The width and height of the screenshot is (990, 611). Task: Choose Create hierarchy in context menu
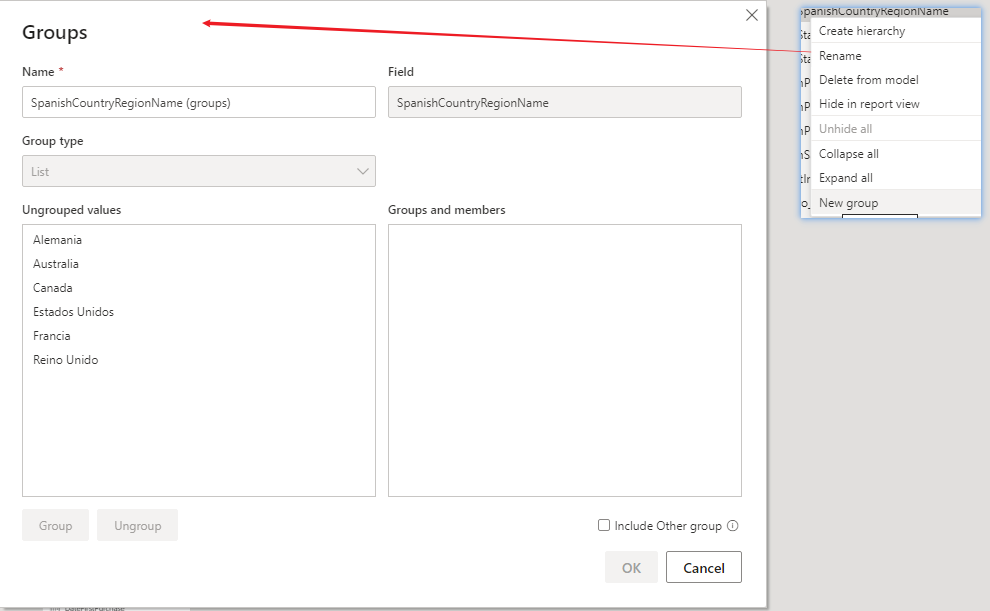pos(895,31)
